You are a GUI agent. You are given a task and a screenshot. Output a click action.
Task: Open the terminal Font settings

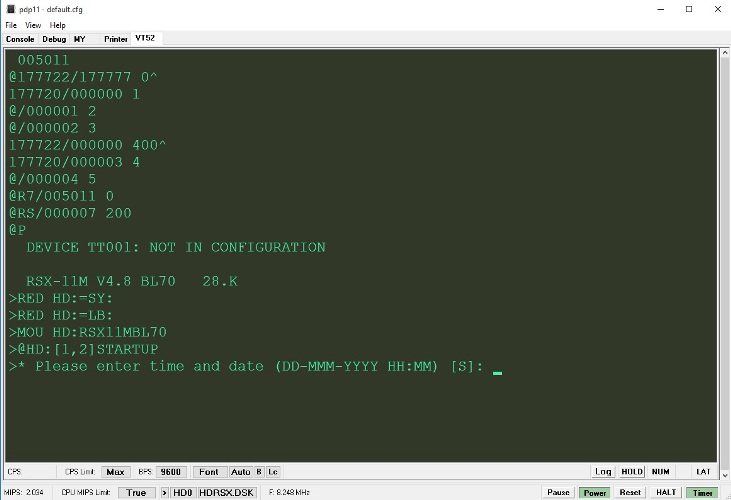coord(208,471)
